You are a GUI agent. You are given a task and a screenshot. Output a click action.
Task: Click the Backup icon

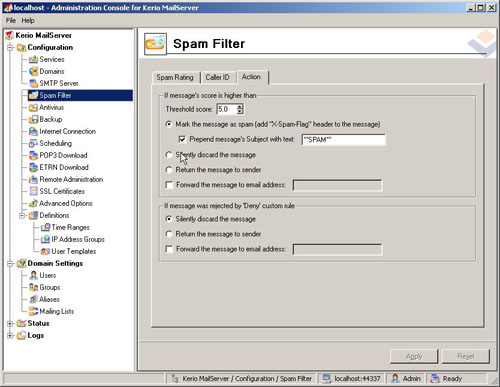(x=33, y=119)
